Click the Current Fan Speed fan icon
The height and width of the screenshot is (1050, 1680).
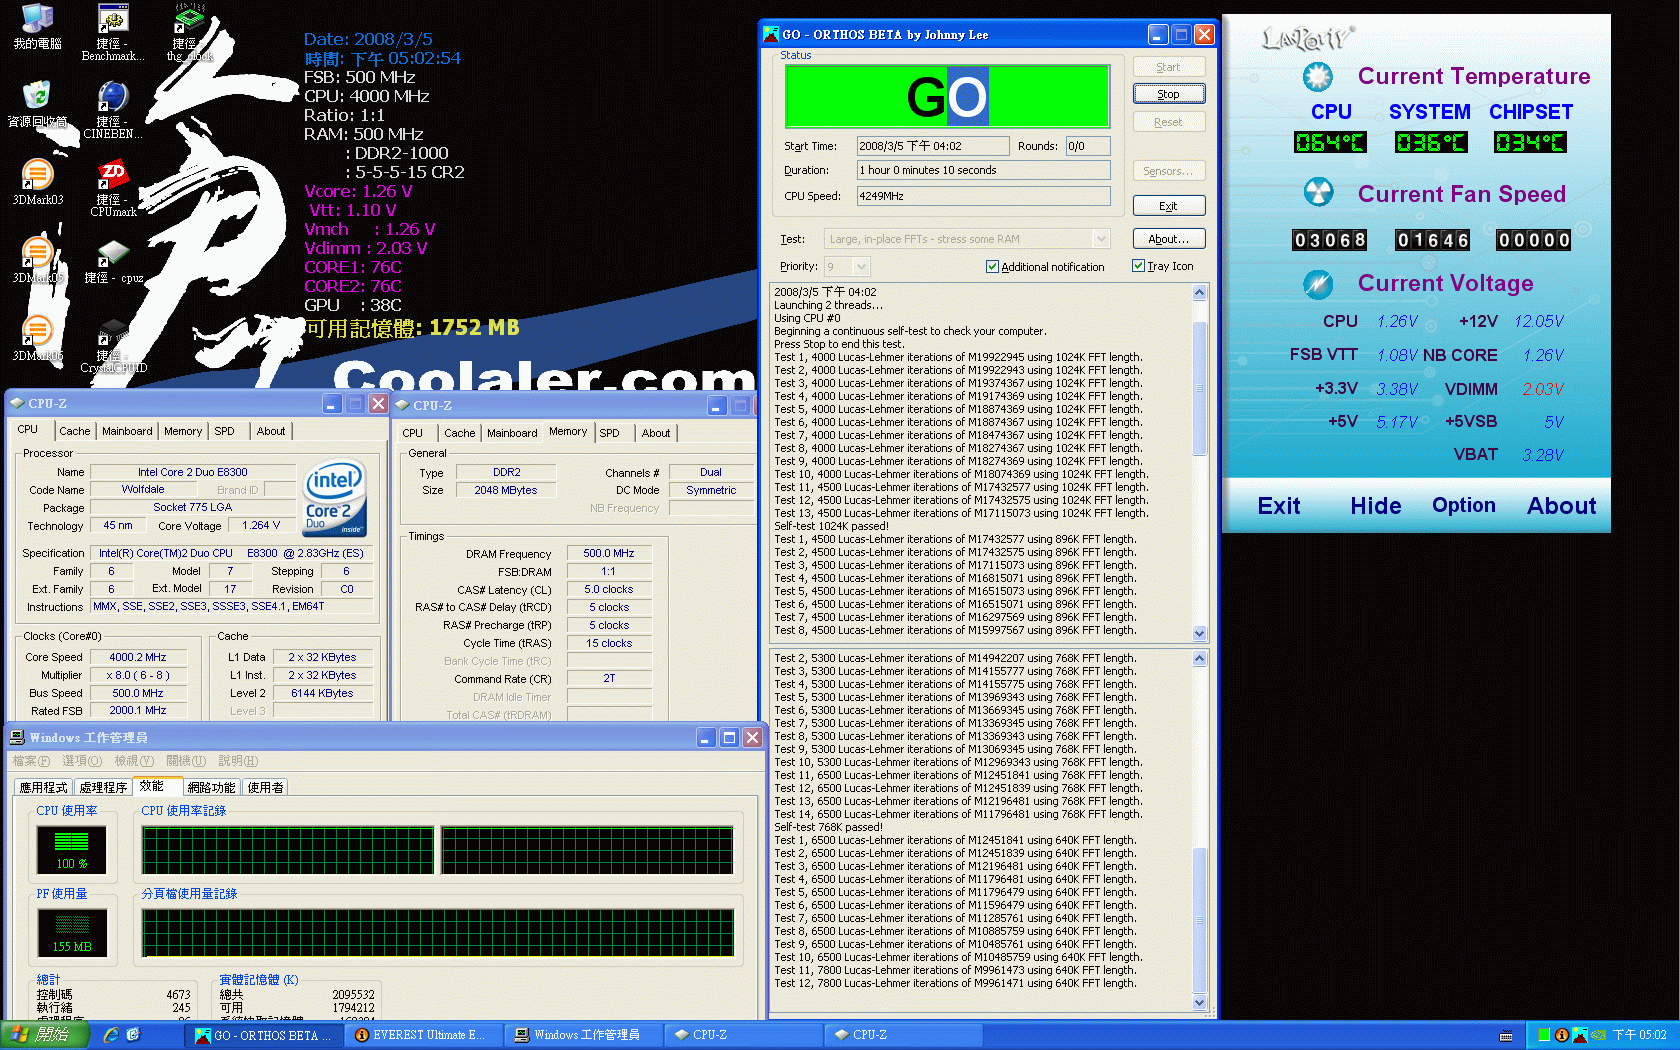pyautogui.click(x=1318, y=192)
